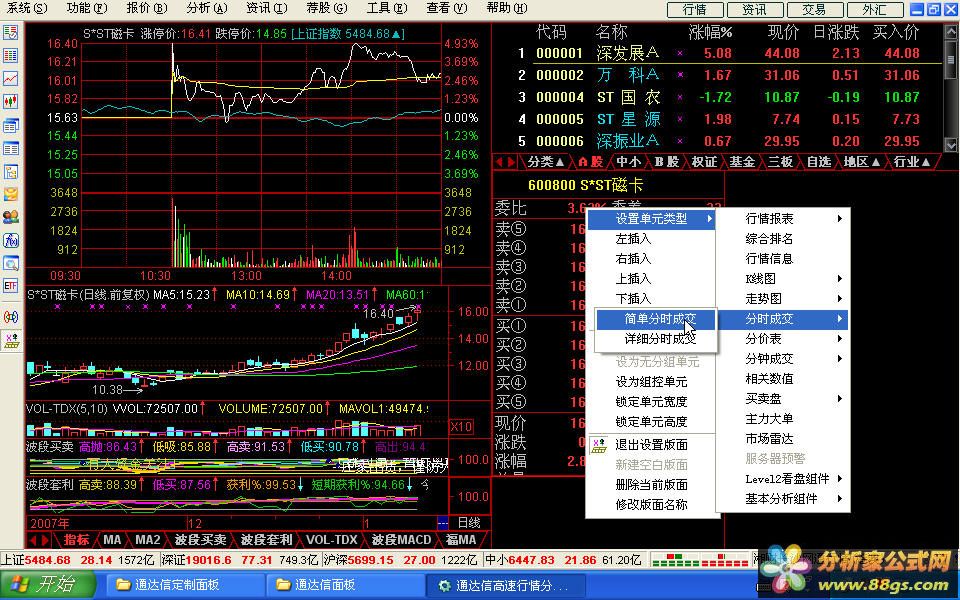This screenshot has height=600, width=960.
Task: Click the layout settings icon at sidebar bottom
Action: coord(12,341)
